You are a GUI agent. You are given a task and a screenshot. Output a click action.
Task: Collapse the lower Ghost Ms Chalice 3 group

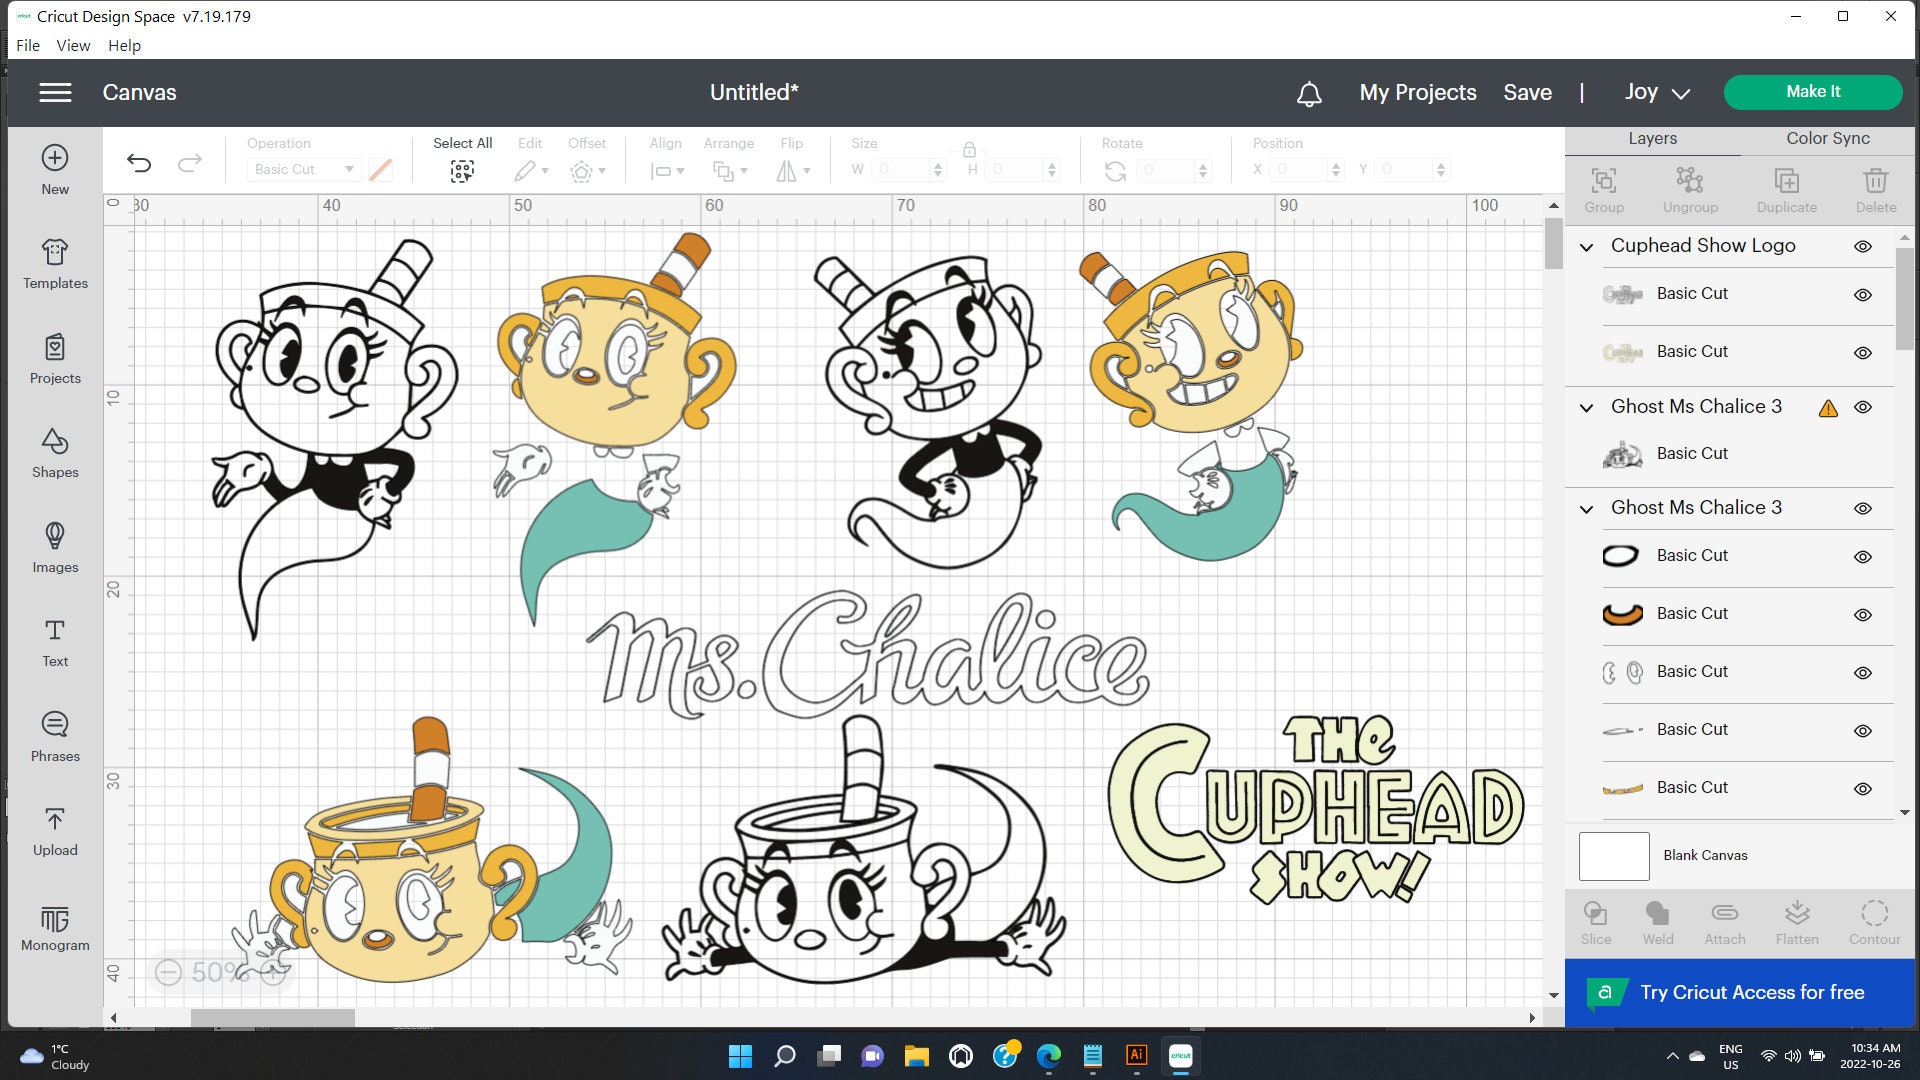pos(1586,509)
